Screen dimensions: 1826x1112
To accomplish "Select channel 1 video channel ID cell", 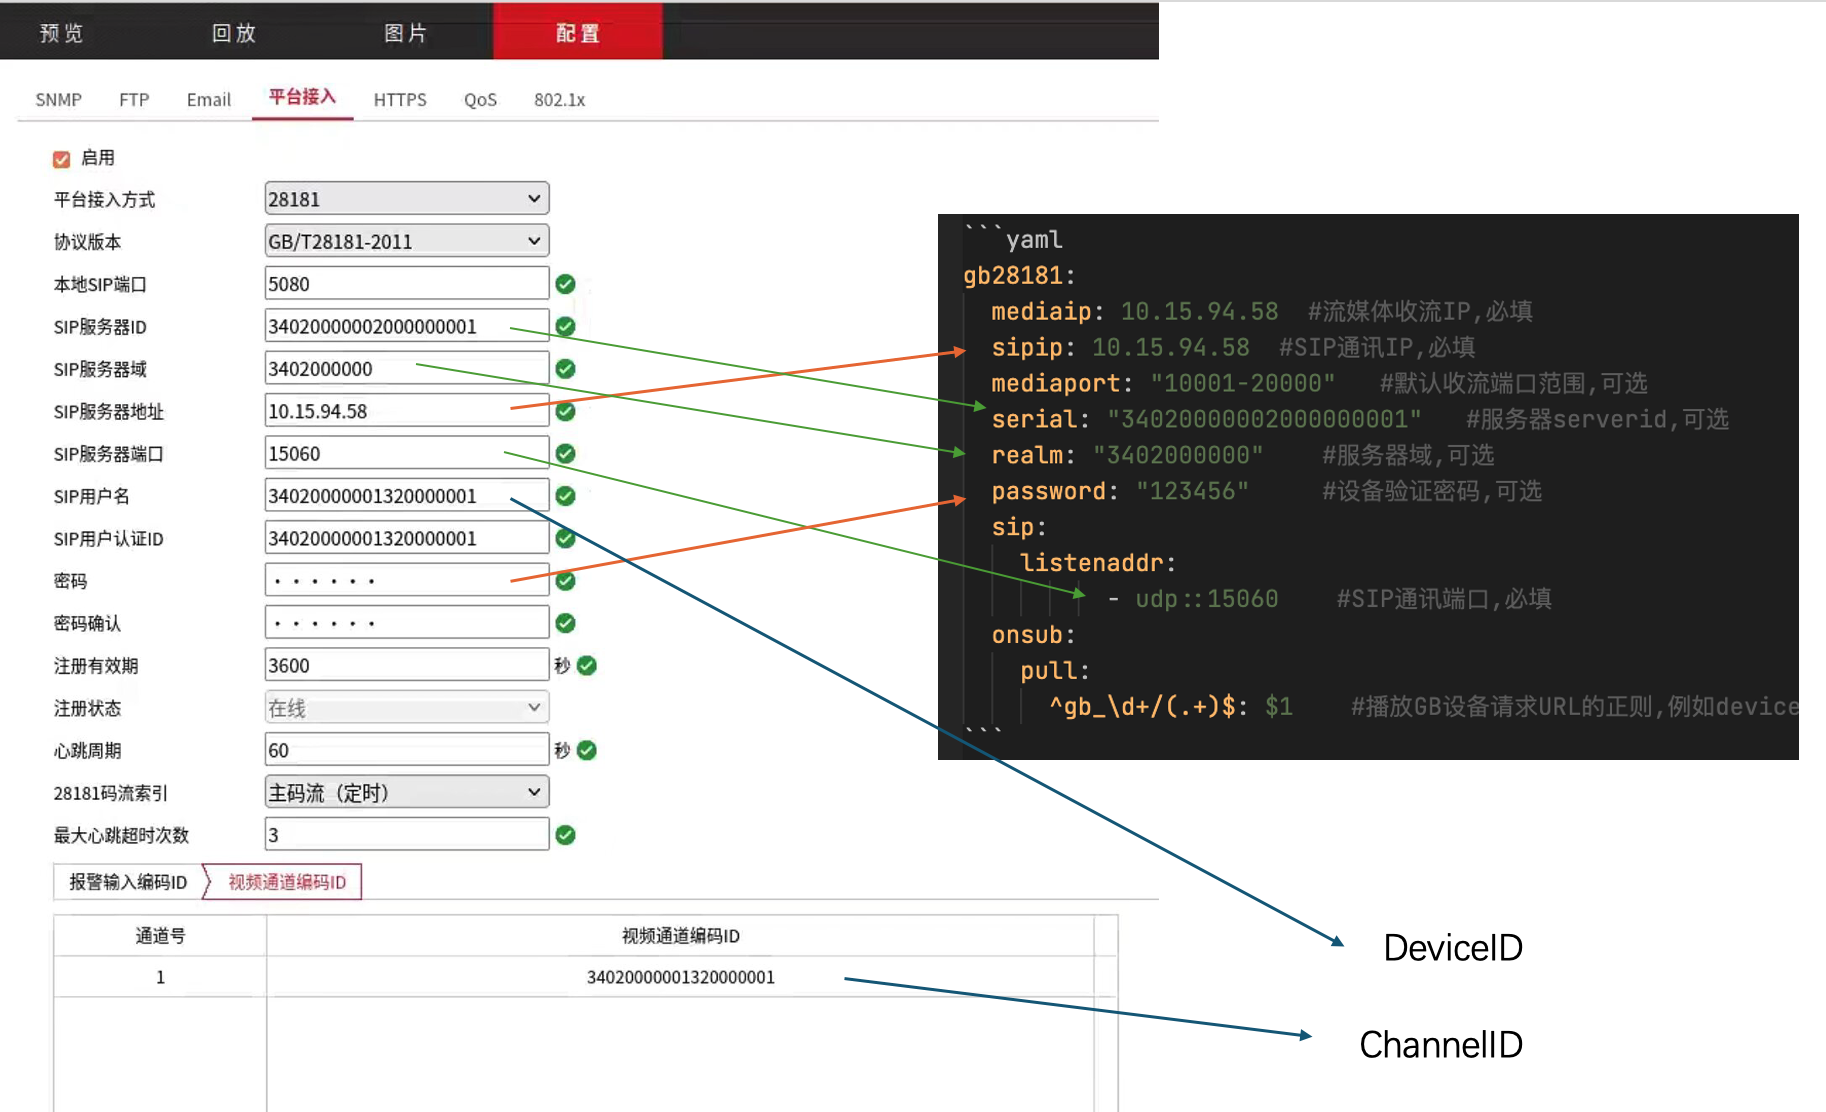I will click(680, 977).
